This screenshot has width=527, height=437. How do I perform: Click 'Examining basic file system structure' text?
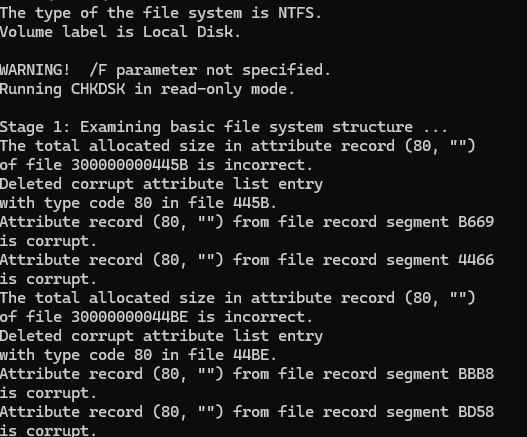[246, 127]
